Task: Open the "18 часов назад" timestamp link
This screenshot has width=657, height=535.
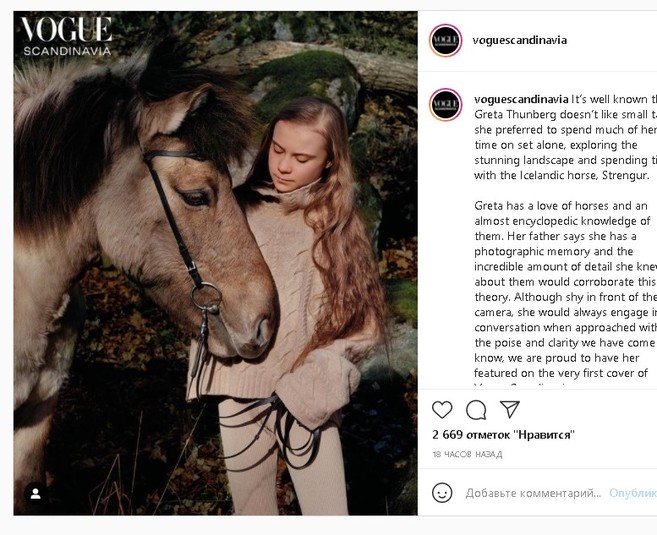Action: 468,455
